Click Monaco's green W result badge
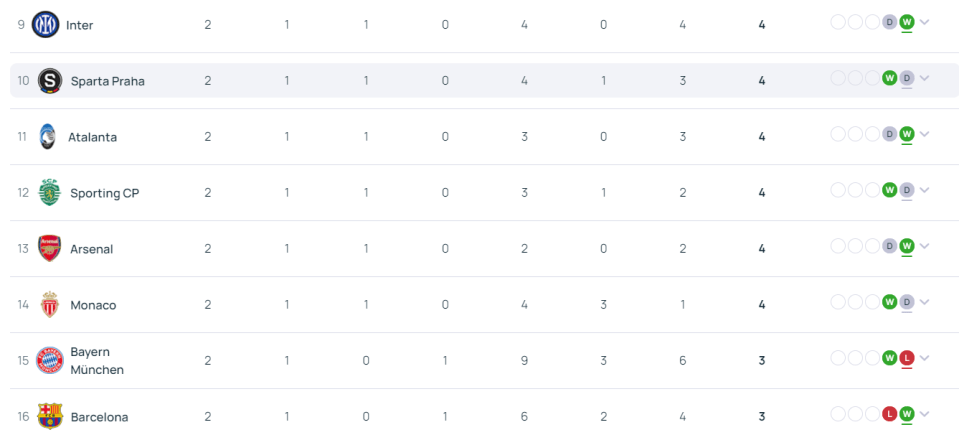The width and height of the screenshot is (959, 435). (889, 302)
